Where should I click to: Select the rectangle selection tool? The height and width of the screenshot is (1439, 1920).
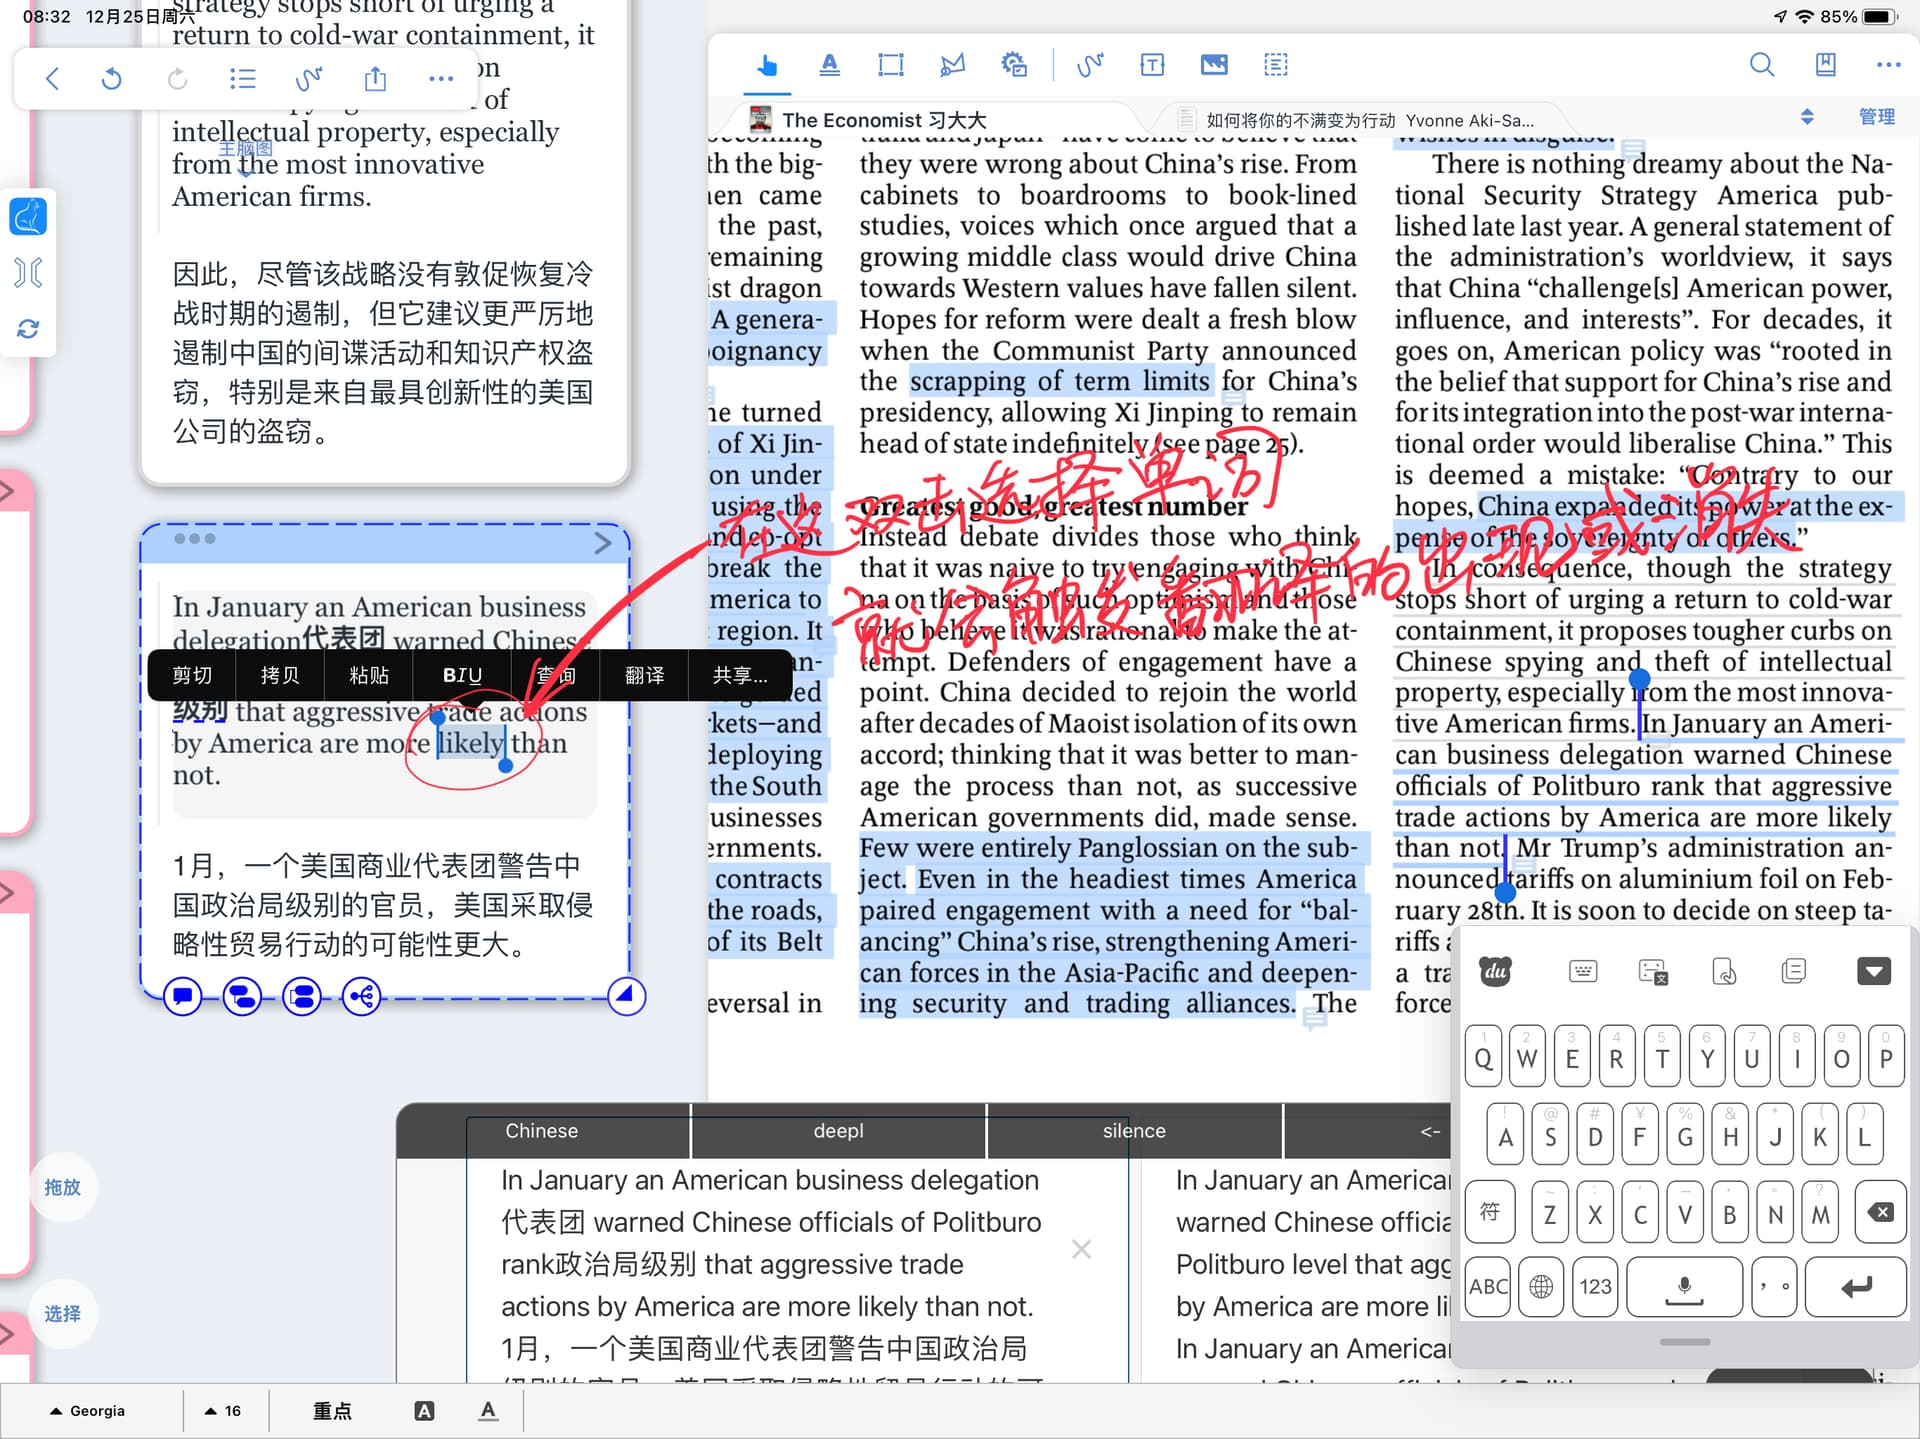890,66
